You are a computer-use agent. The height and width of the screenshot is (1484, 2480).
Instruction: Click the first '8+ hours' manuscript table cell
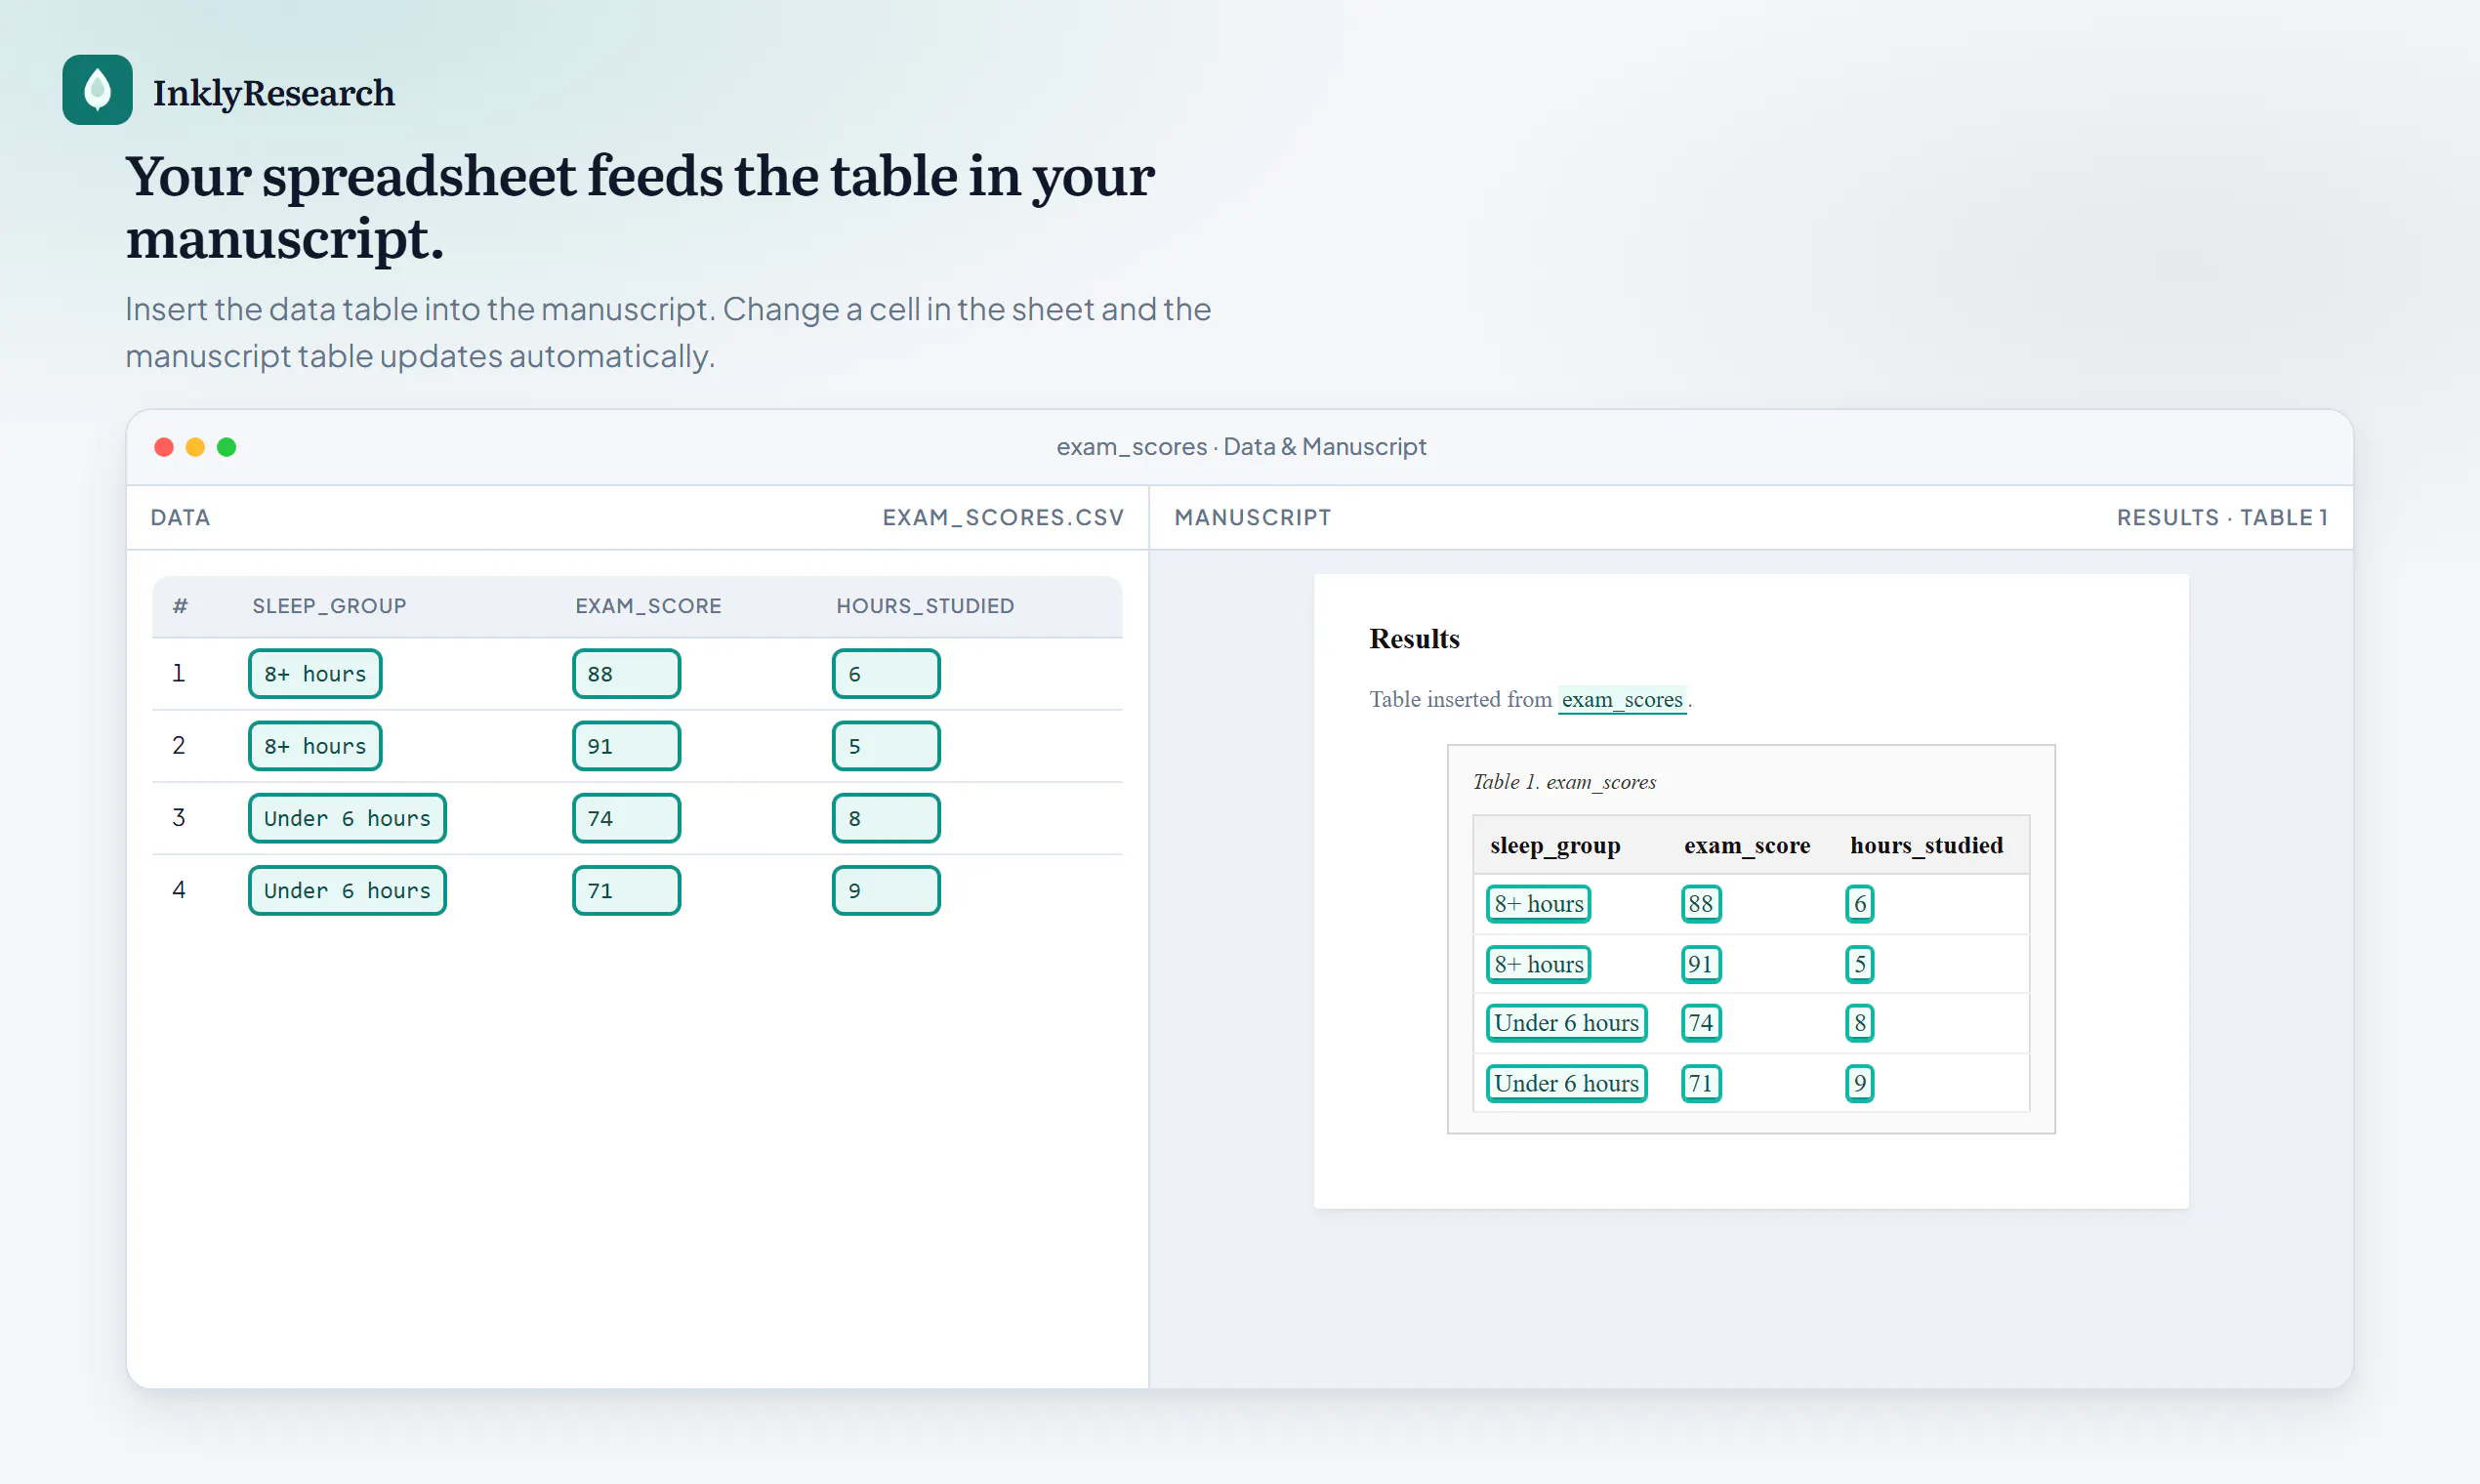(1538, 904)
